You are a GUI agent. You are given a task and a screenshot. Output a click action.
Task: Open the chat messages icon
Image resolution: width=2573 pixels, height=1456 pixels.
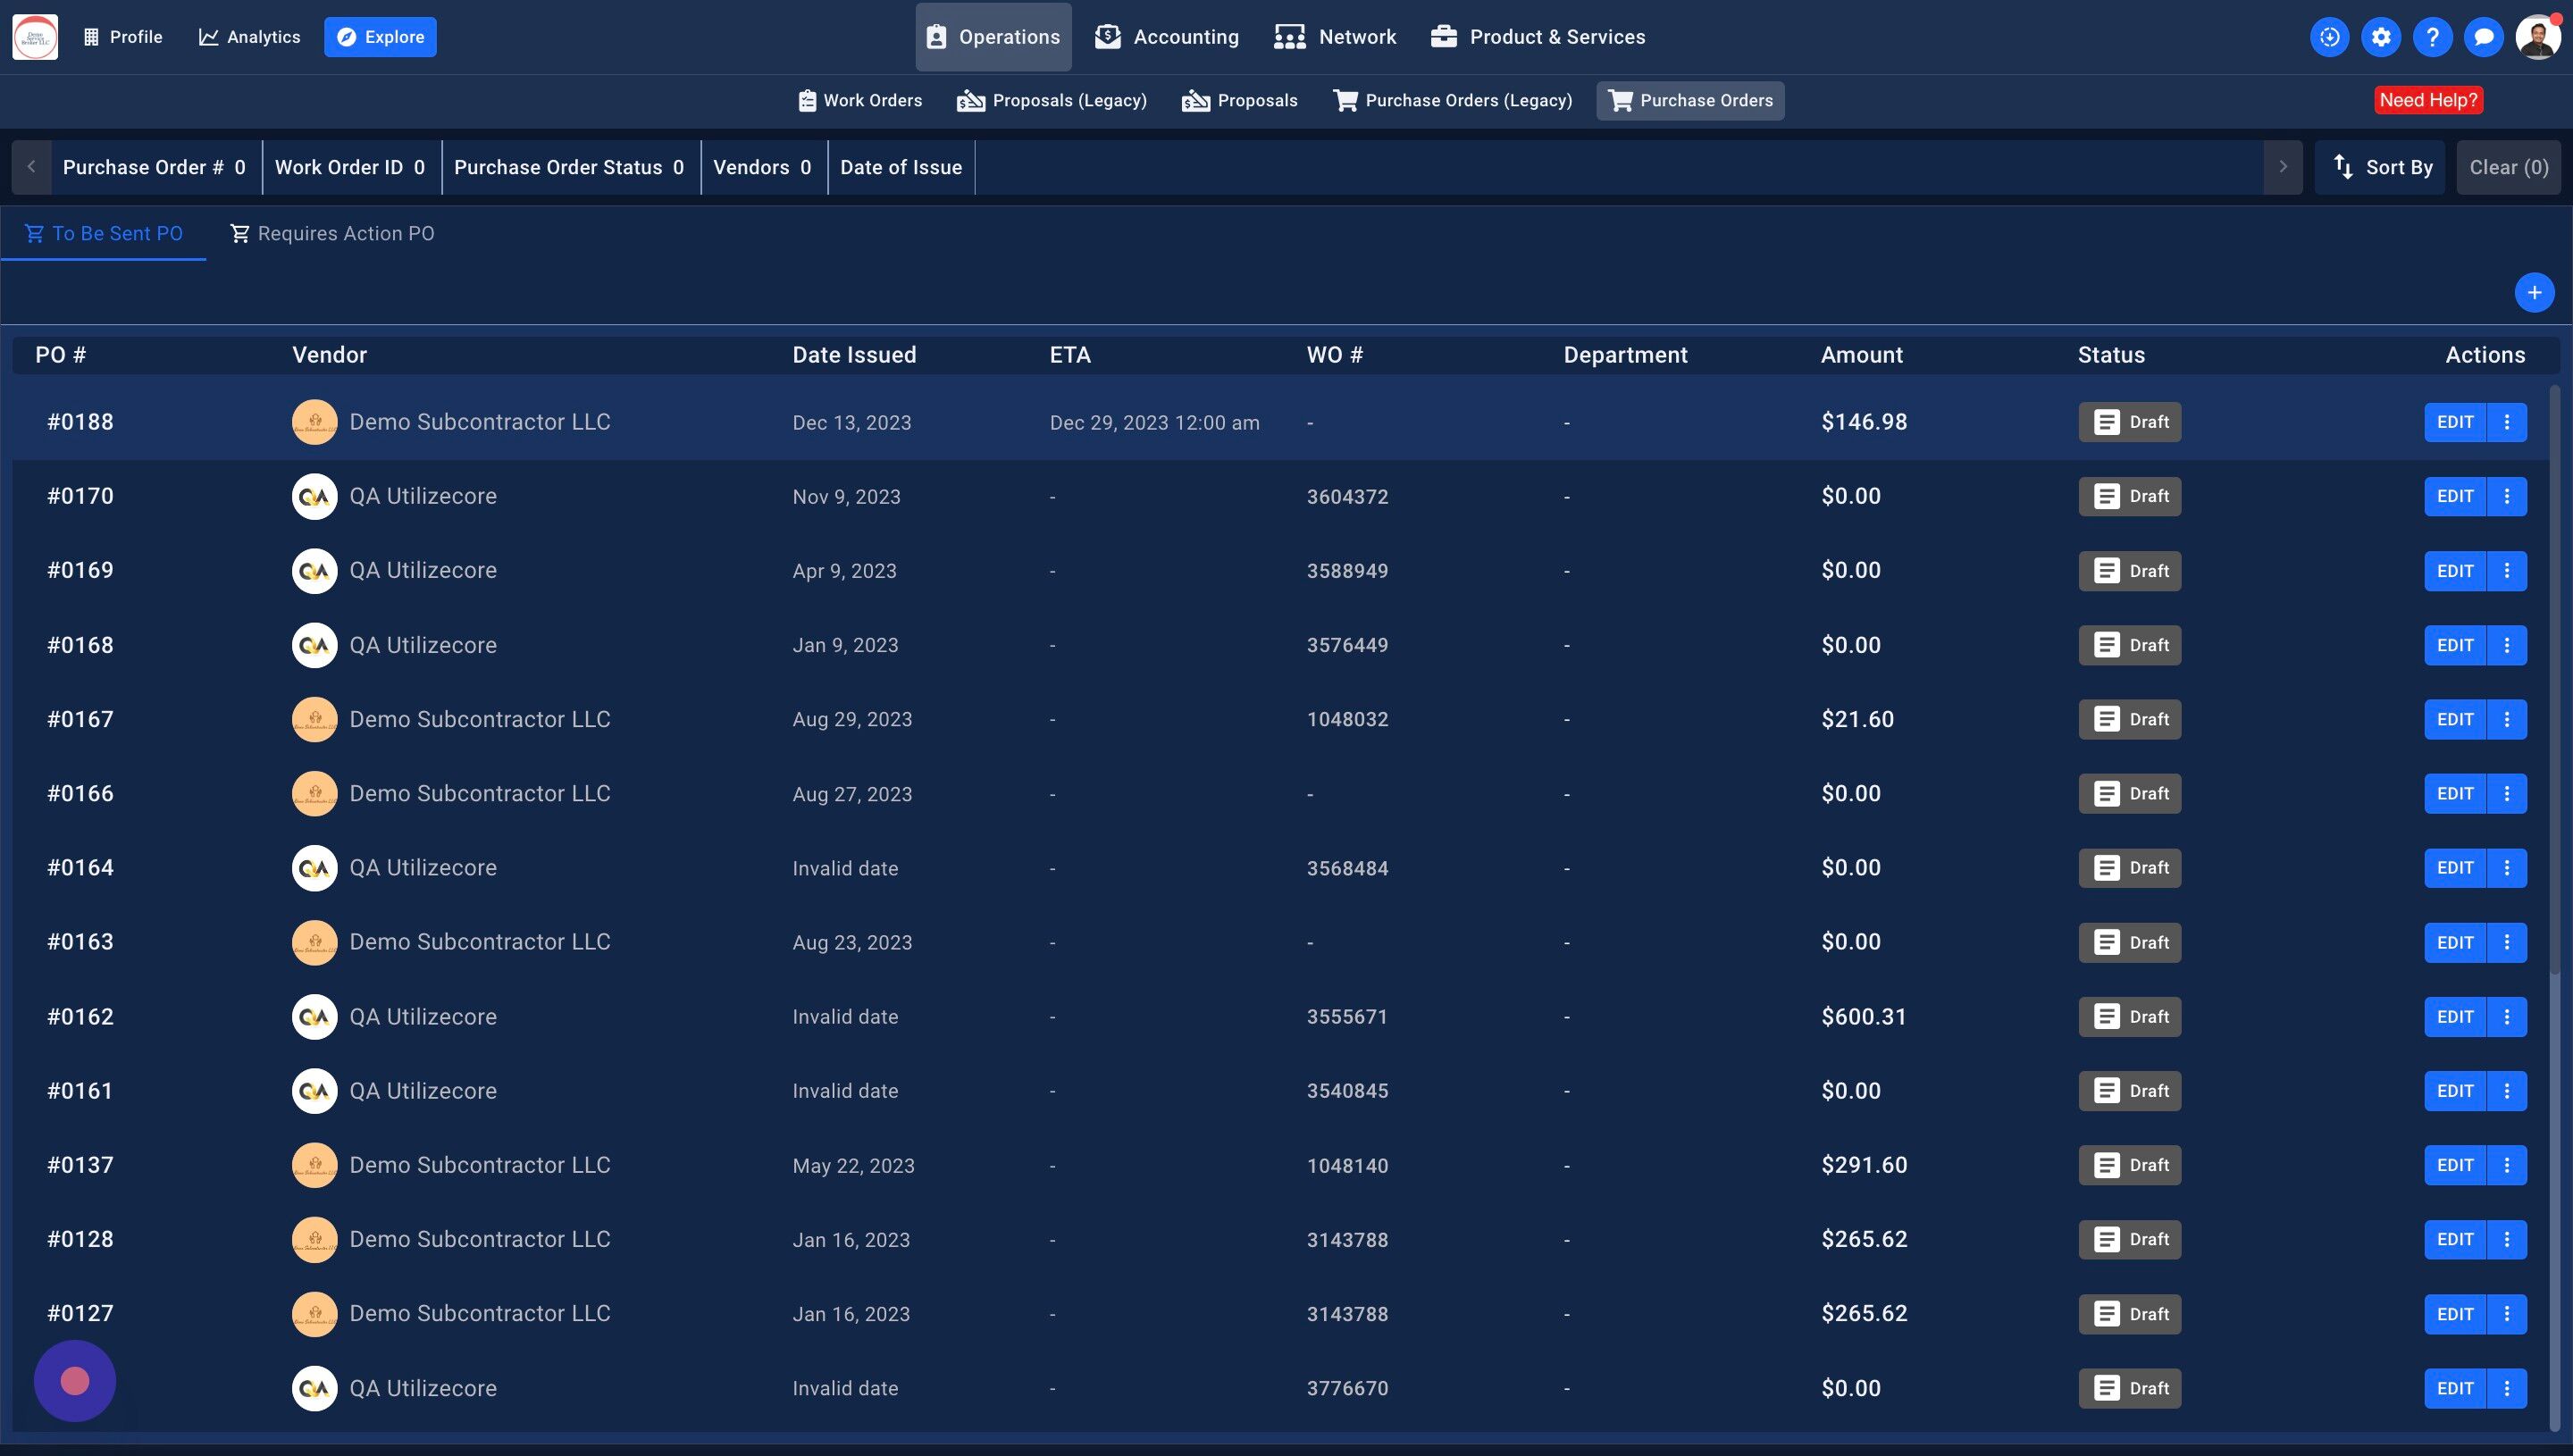tap(2483, 37)
